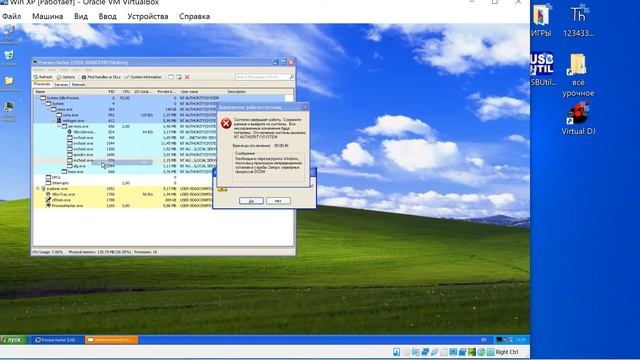Click the find window and thread icon
640x360 pixels.
[x=179, y=77]
